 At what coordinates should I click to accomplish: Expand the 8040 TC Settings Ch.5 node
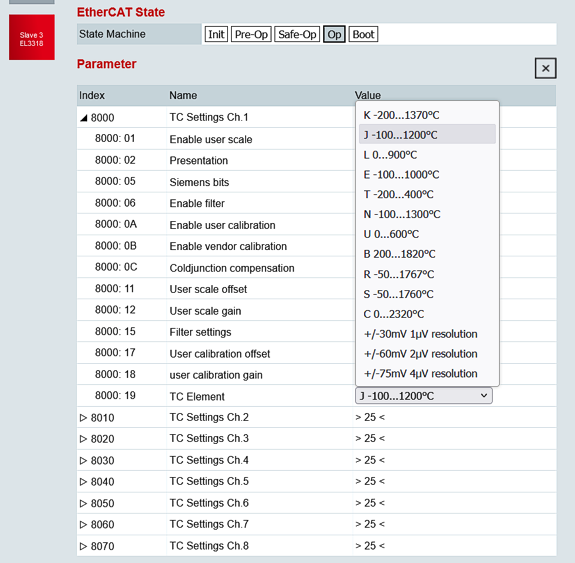click(83, 482)
